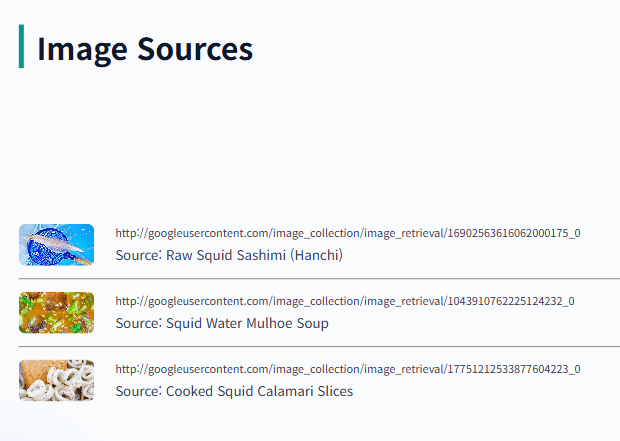This screenshot has height=441, width=620.
Task: Open the Raw Squid Sashimi thumbnail image
Action: pyautogui.click(x=57, y=245)
